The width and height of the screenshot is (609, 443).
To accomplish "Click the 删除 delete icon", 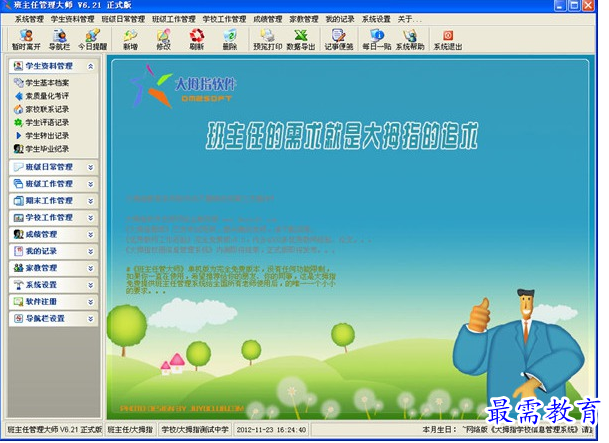I will [x=230, y=40].
